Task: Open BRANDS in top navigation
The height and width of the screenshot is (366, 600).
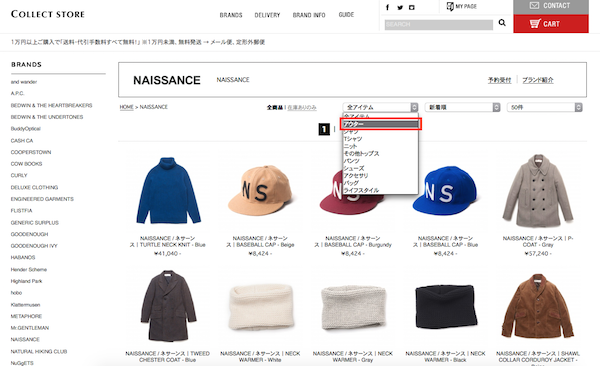Action: click(231, 15)
